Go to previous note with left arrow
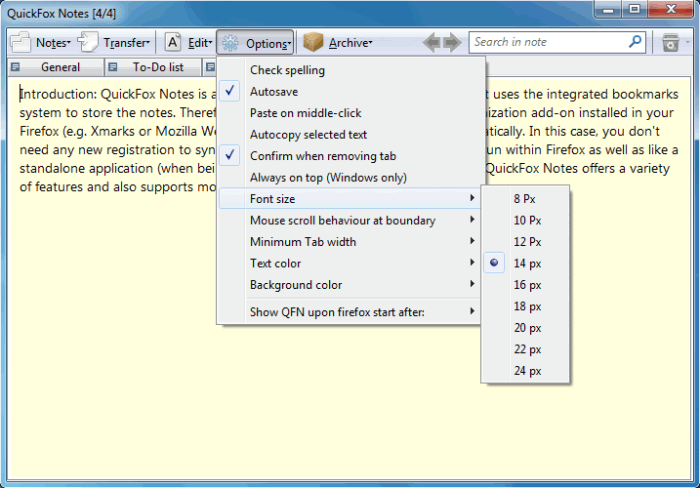This screenshot has height=488, width=700. click(x=432, y=43)
